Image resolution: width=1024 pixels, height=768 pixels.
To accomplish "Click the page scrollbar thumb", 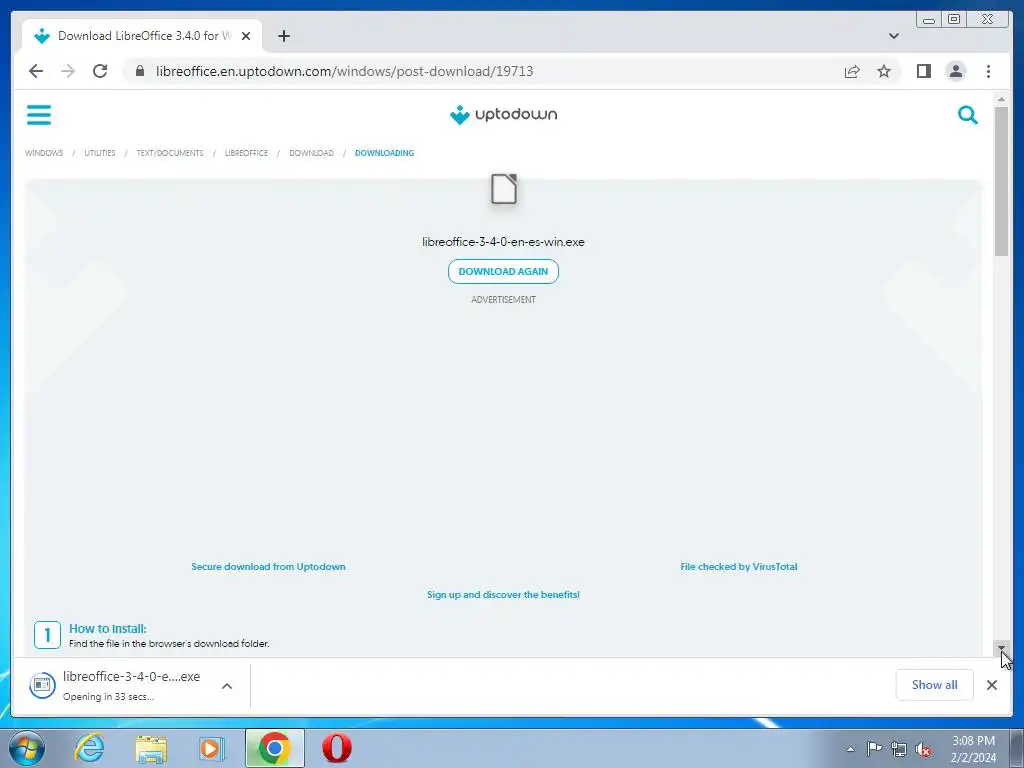I will tap(1001, 182).
